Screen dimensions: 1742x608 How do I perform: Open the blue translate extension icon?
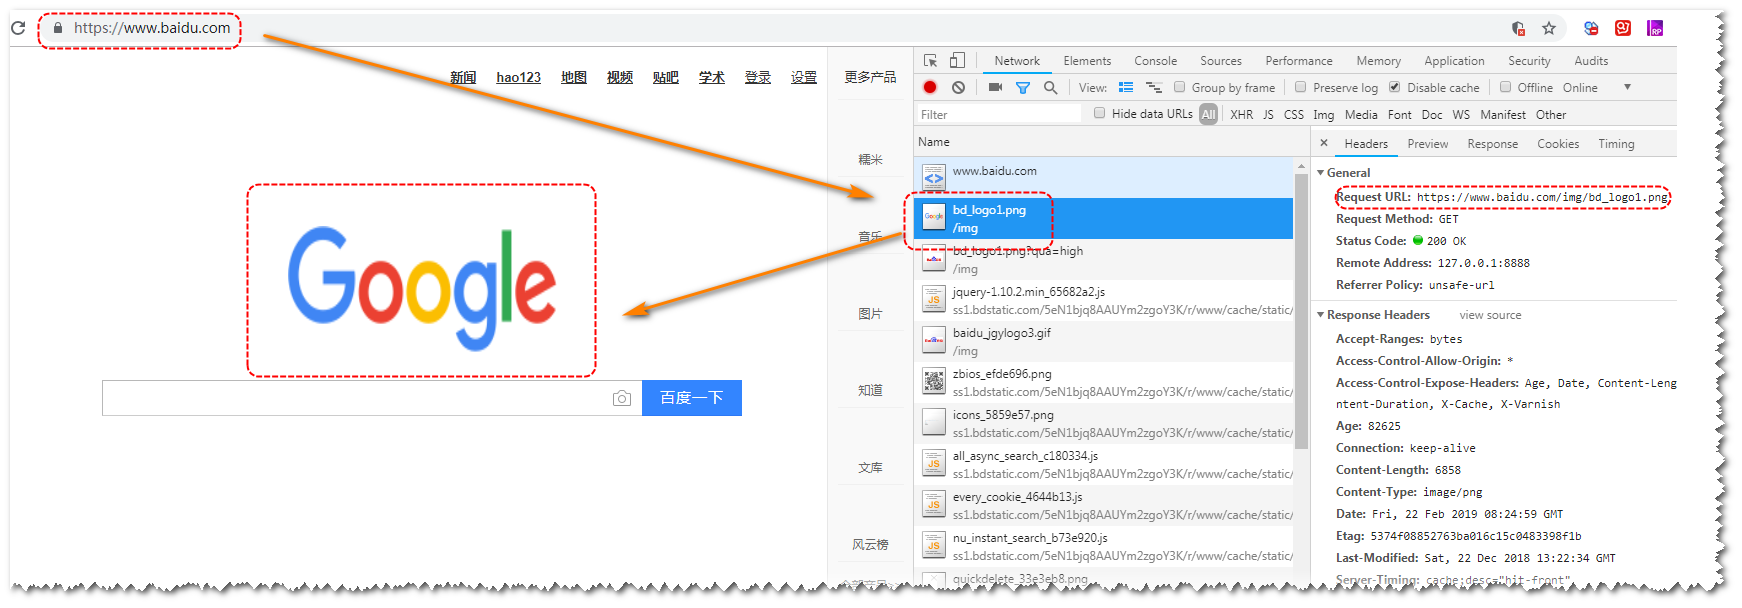coord(1591,28)
